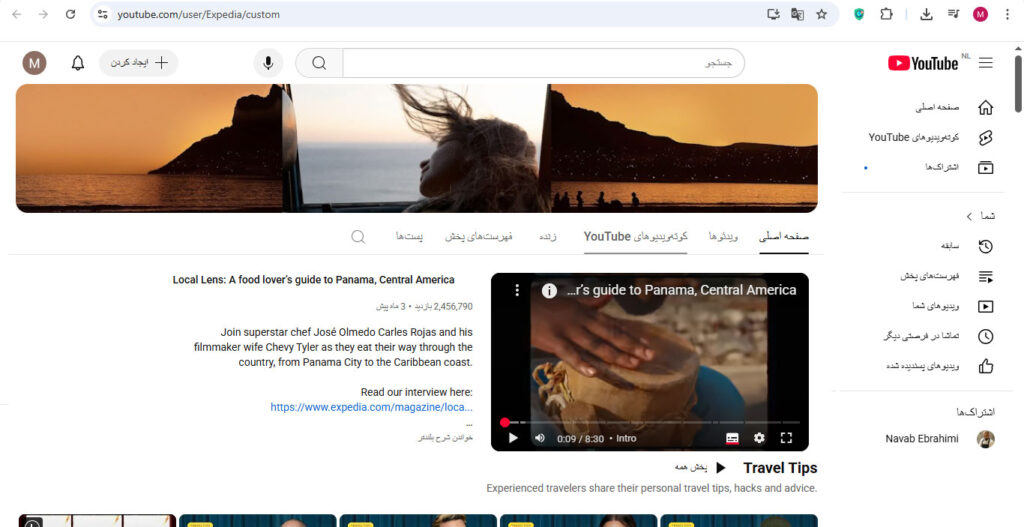The image size is (1024, 527).
Task: Click the browser back arrow
Action: coord(17,14)
